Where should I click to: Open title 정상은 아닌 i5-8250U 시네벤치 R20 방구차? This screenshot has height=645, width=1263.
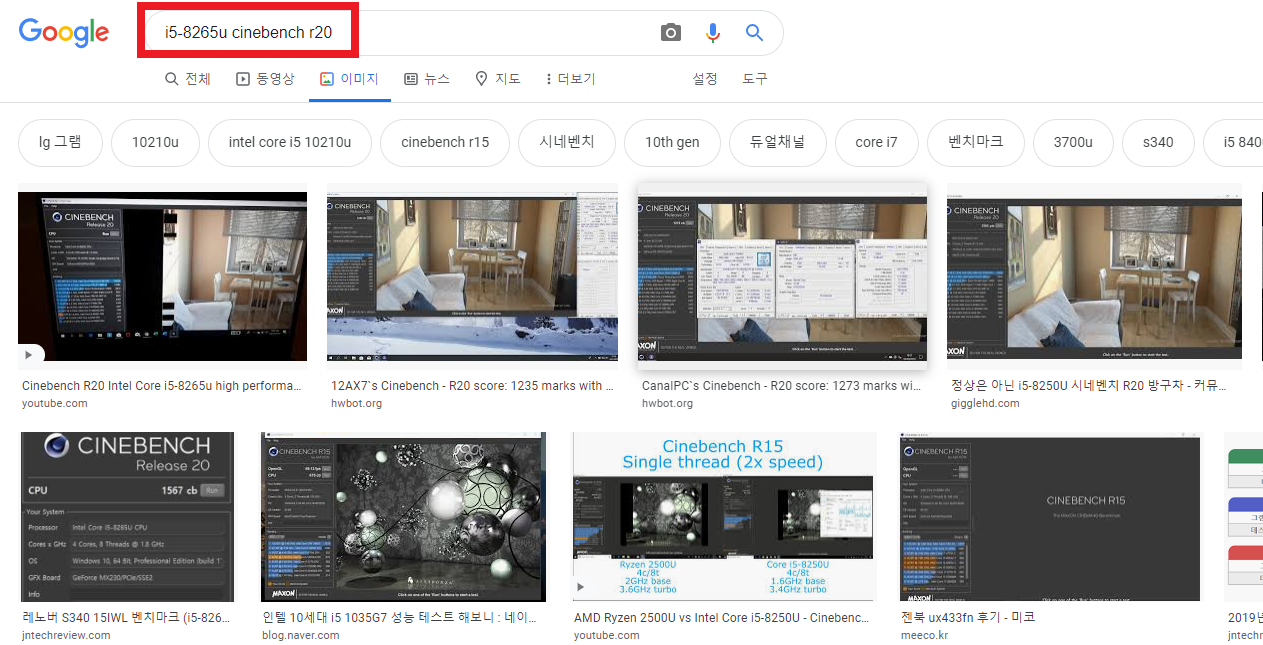click(1089, 385)
